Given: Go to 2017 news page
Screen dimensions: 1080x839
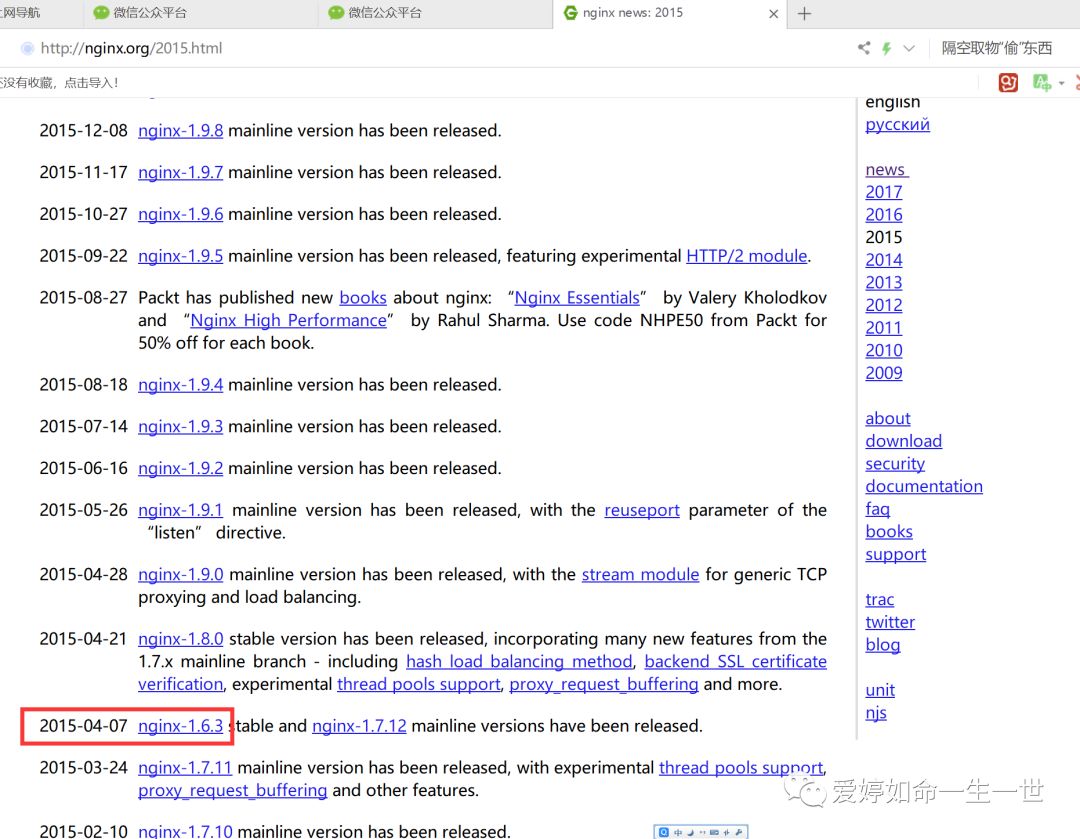Looking at the screenshot, I should [884, 192].
